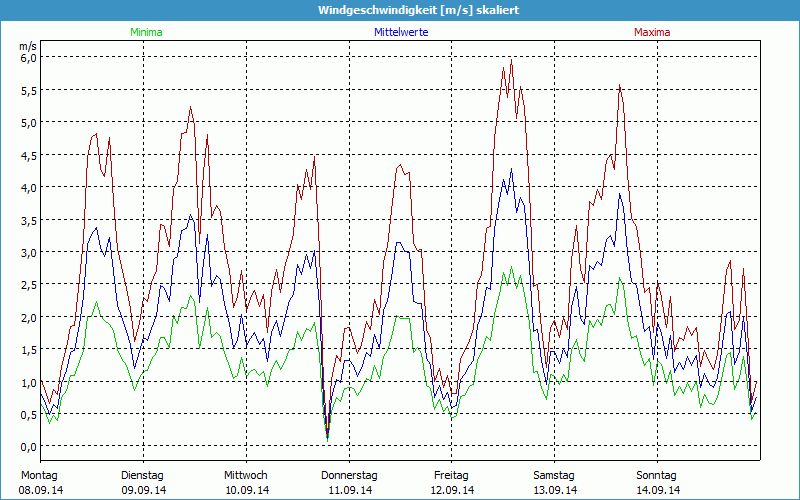Click the blue Mittelwerte legend label
This screenshot has height=500, width=800.
[x=401, y=32]
